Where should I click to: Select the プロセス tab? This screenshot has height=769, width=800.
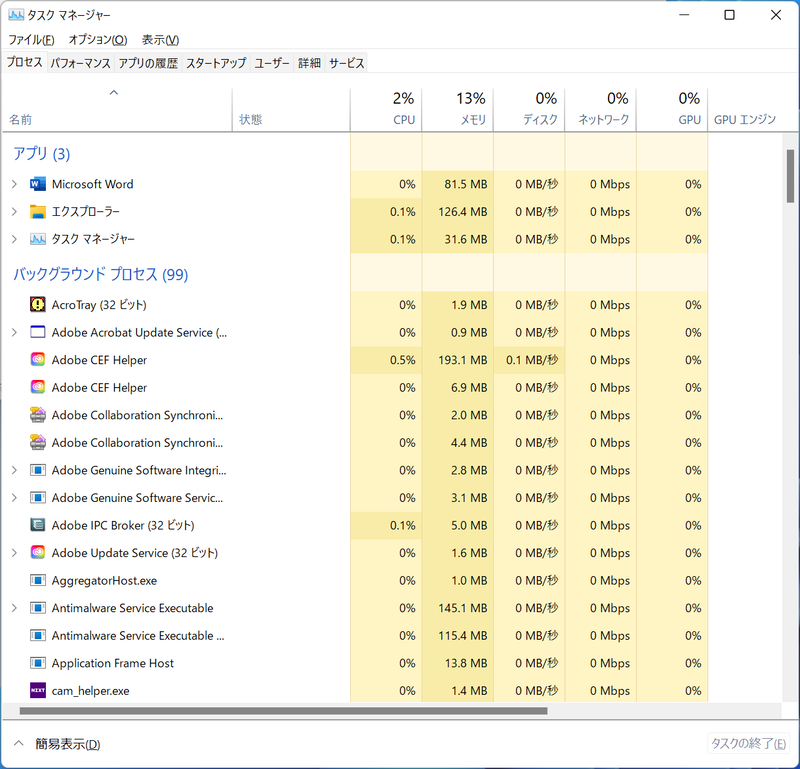pyautogui.click(x=24, y=62)
